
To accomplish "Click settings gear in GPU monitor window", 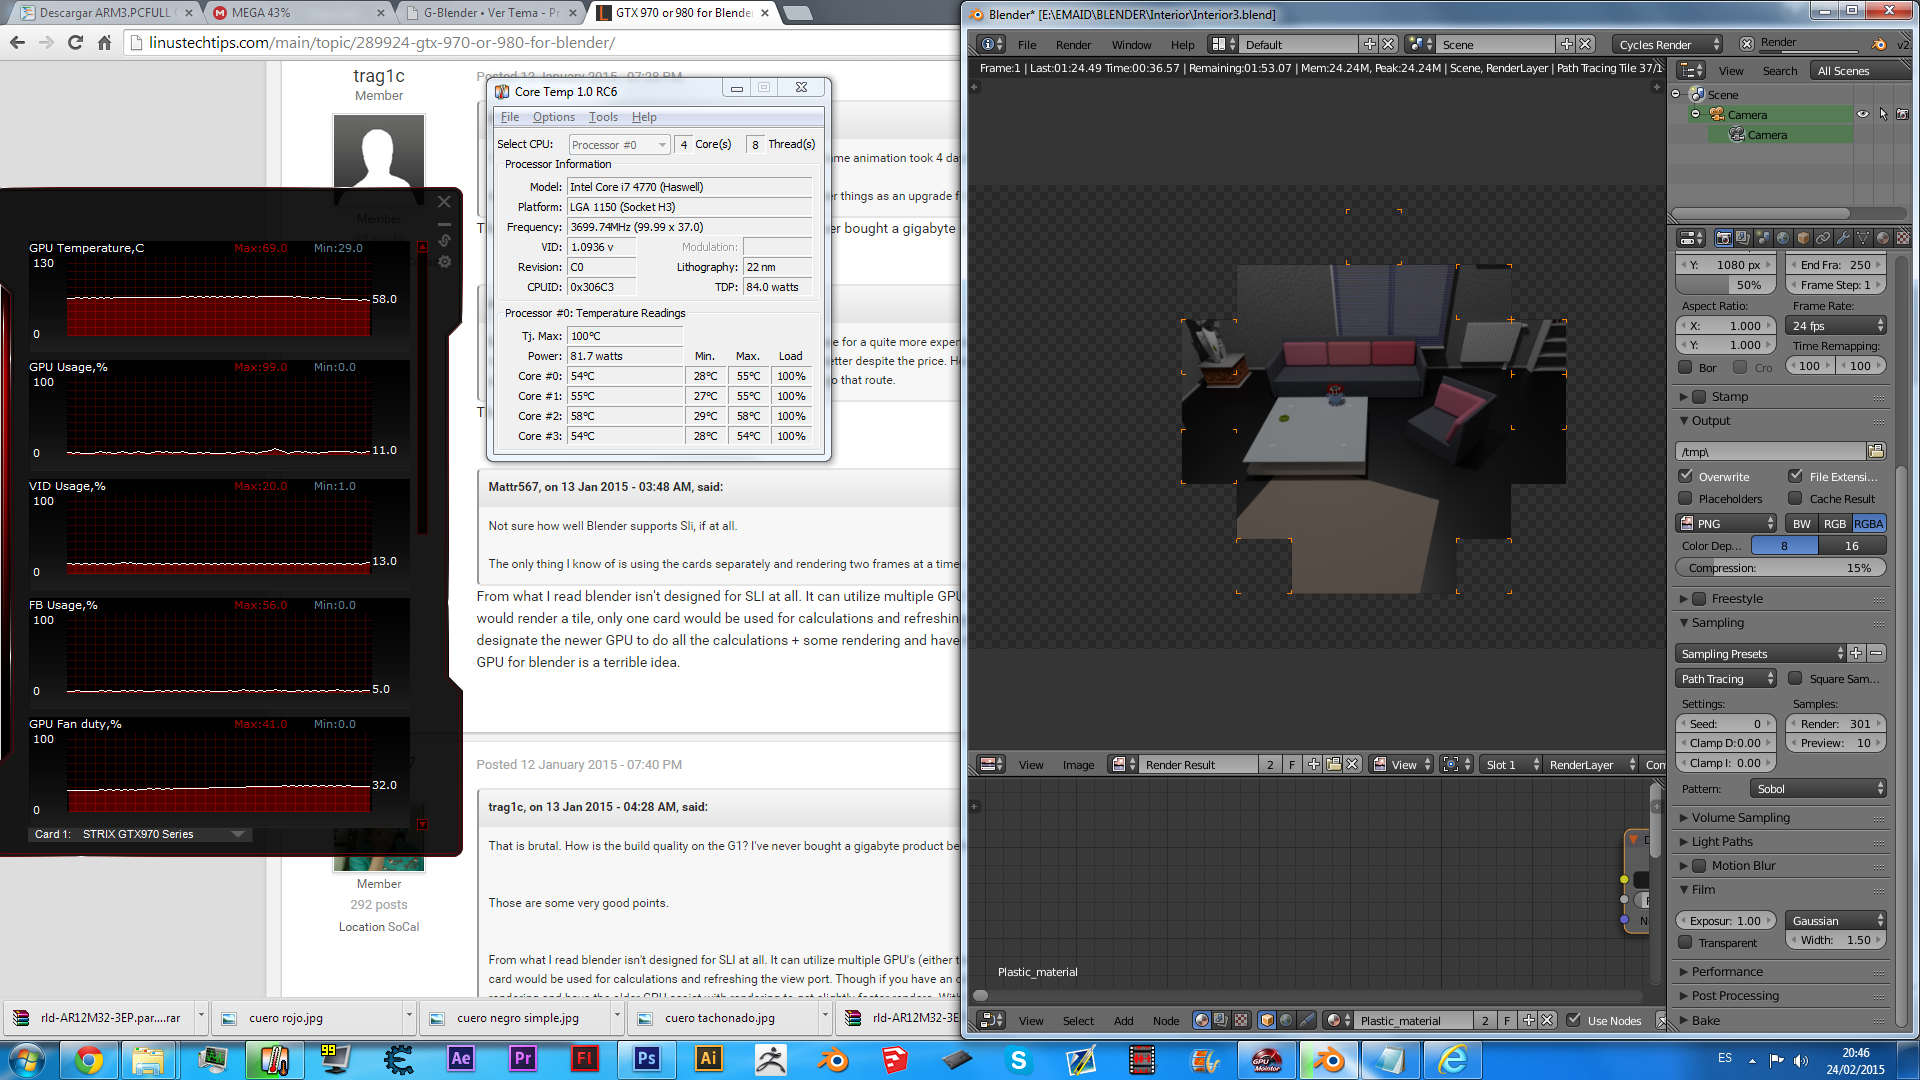I will [x=444, y=262].
